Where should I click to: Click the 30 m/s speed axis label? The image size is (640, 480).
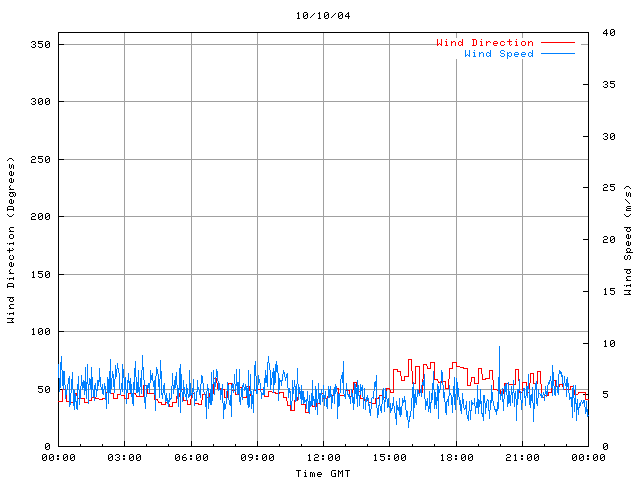click(x=609, y=136)
